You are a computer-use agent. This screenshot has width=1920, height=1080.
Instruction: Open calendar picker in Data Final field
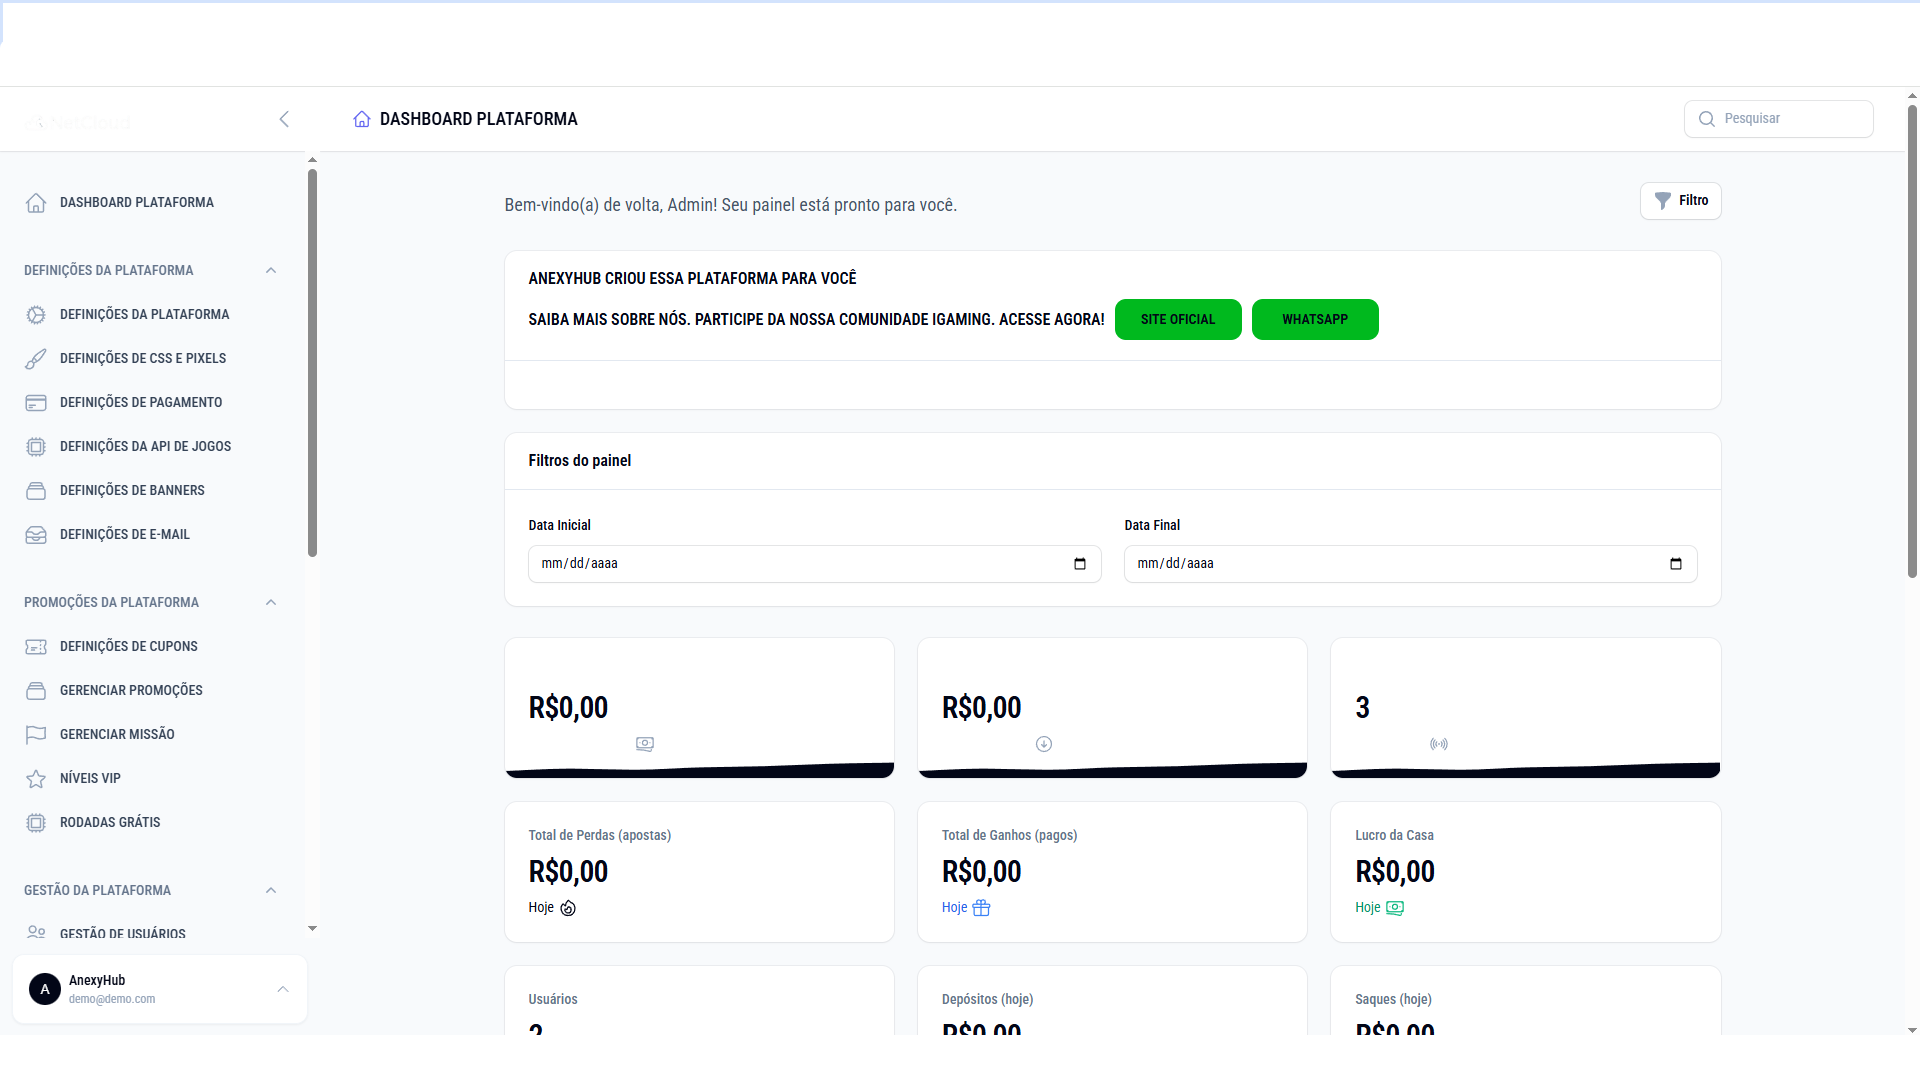point(1676,564)
